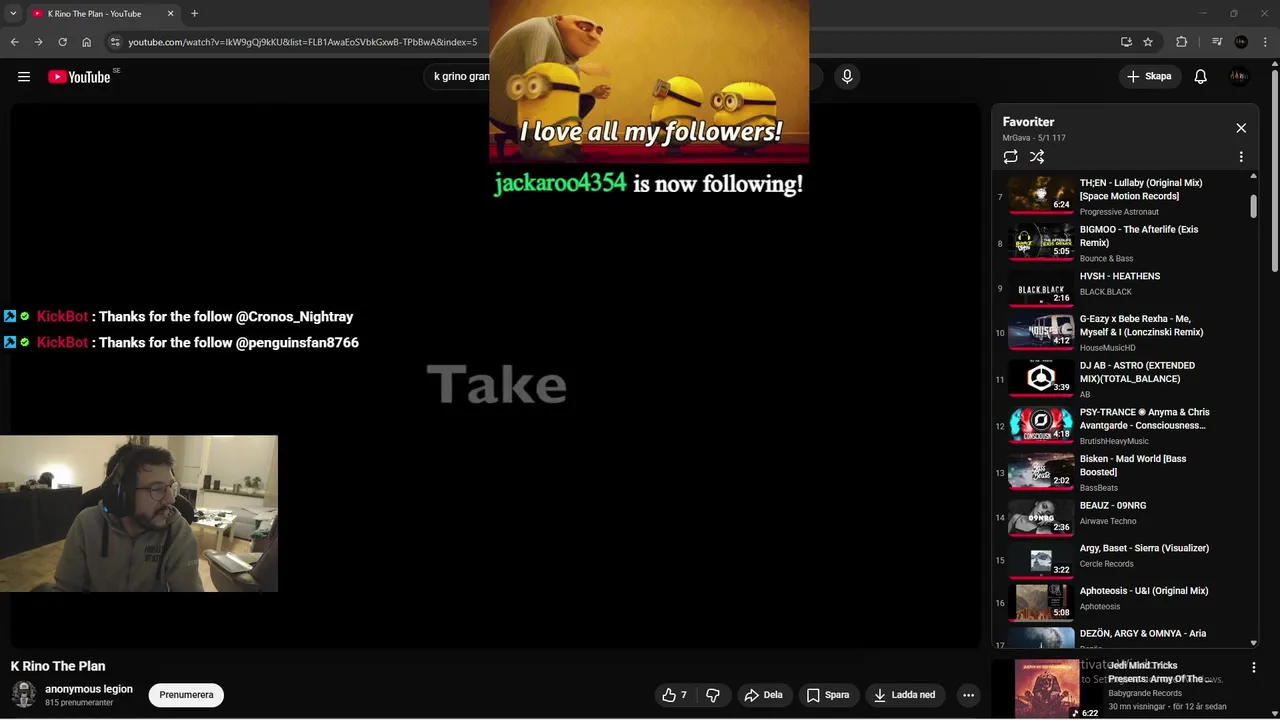Close the Favoriter playlist panel
Viewport: 1280px width, 720px height.
(x=1241, y=128)
